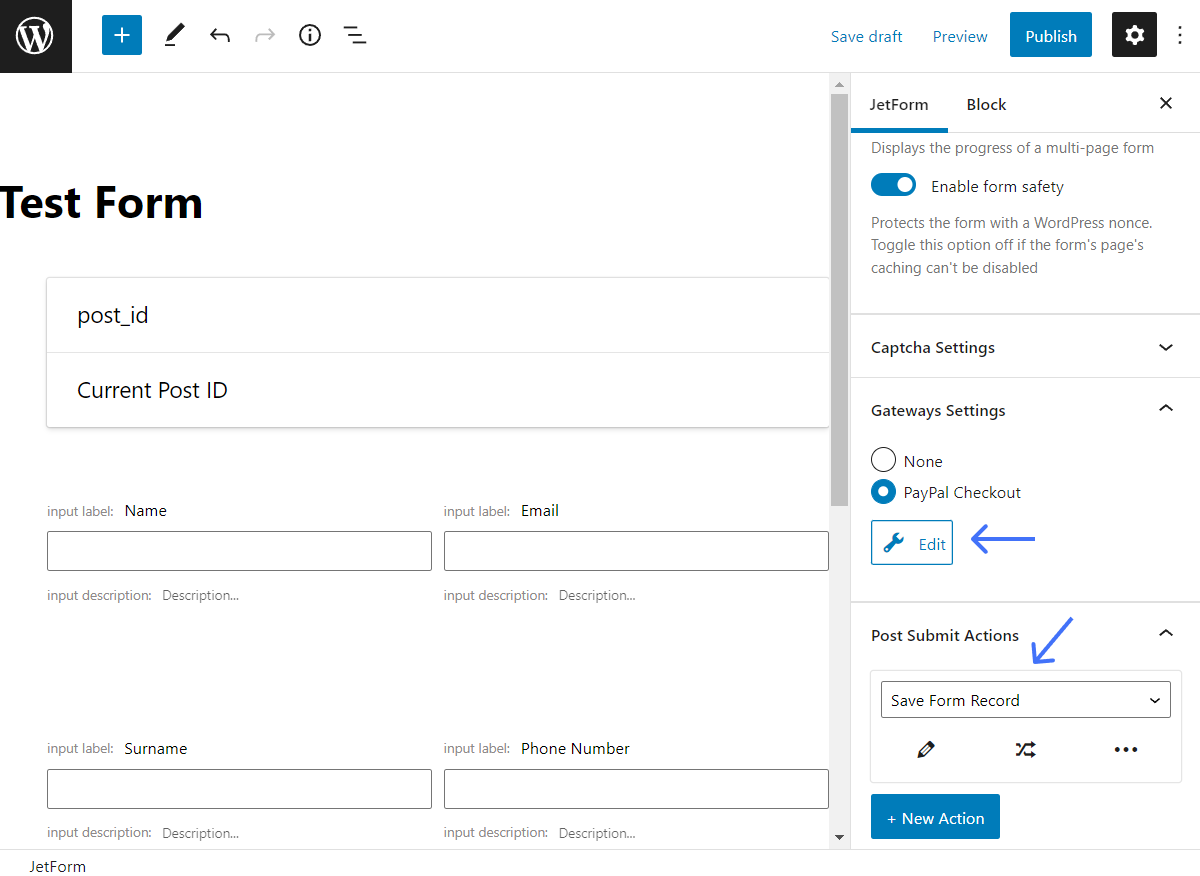Open the document Outline (list view) icon
This screenshot has width=1200, height=876.
pos(355,35)
